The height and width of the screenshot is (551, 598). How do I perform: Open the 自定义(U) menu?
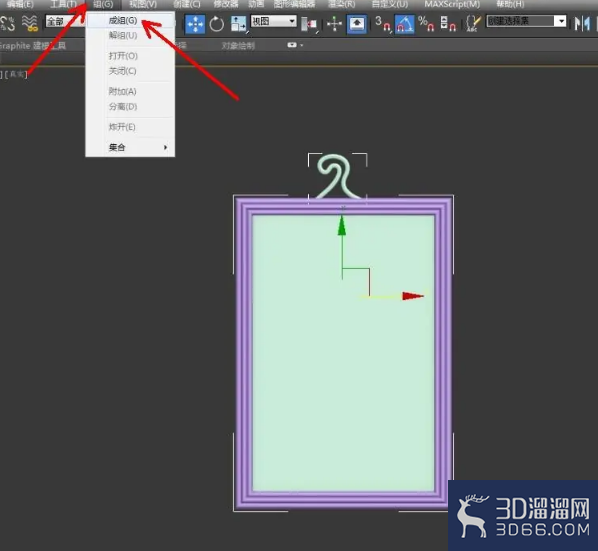point(390,4)
